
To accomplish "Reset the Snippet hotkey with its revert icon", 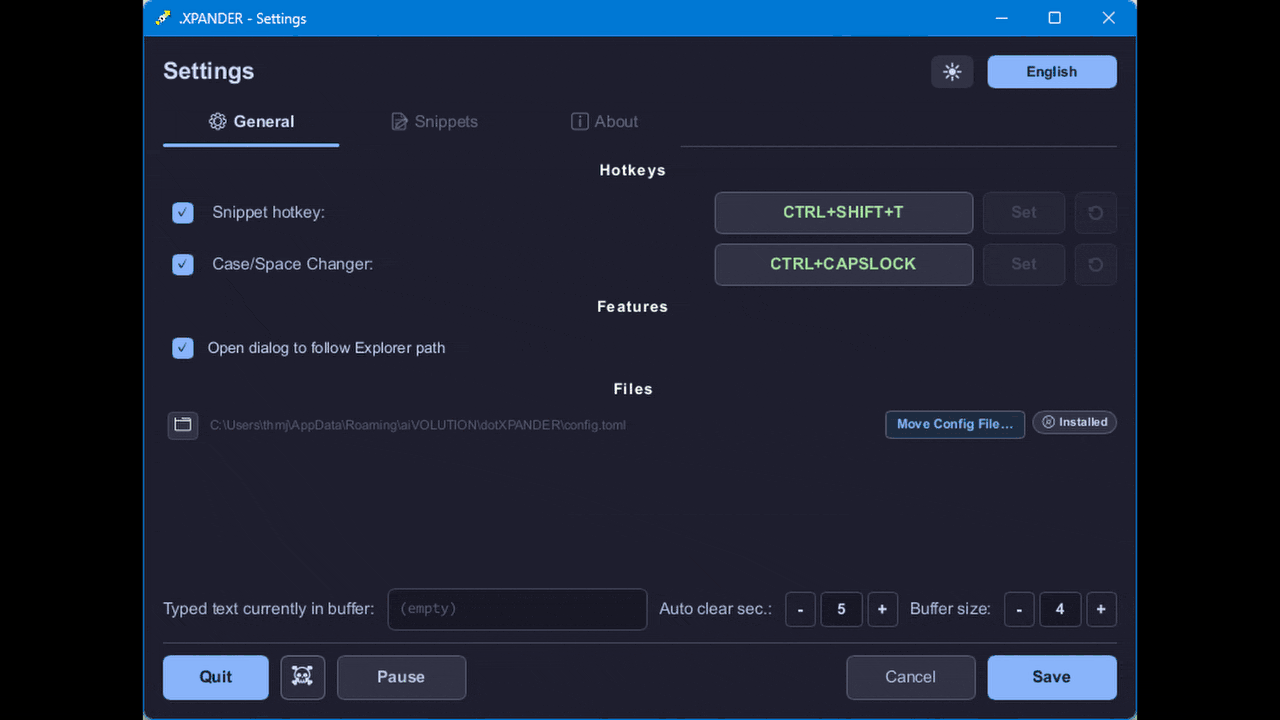I will [x=1096, y=213].
